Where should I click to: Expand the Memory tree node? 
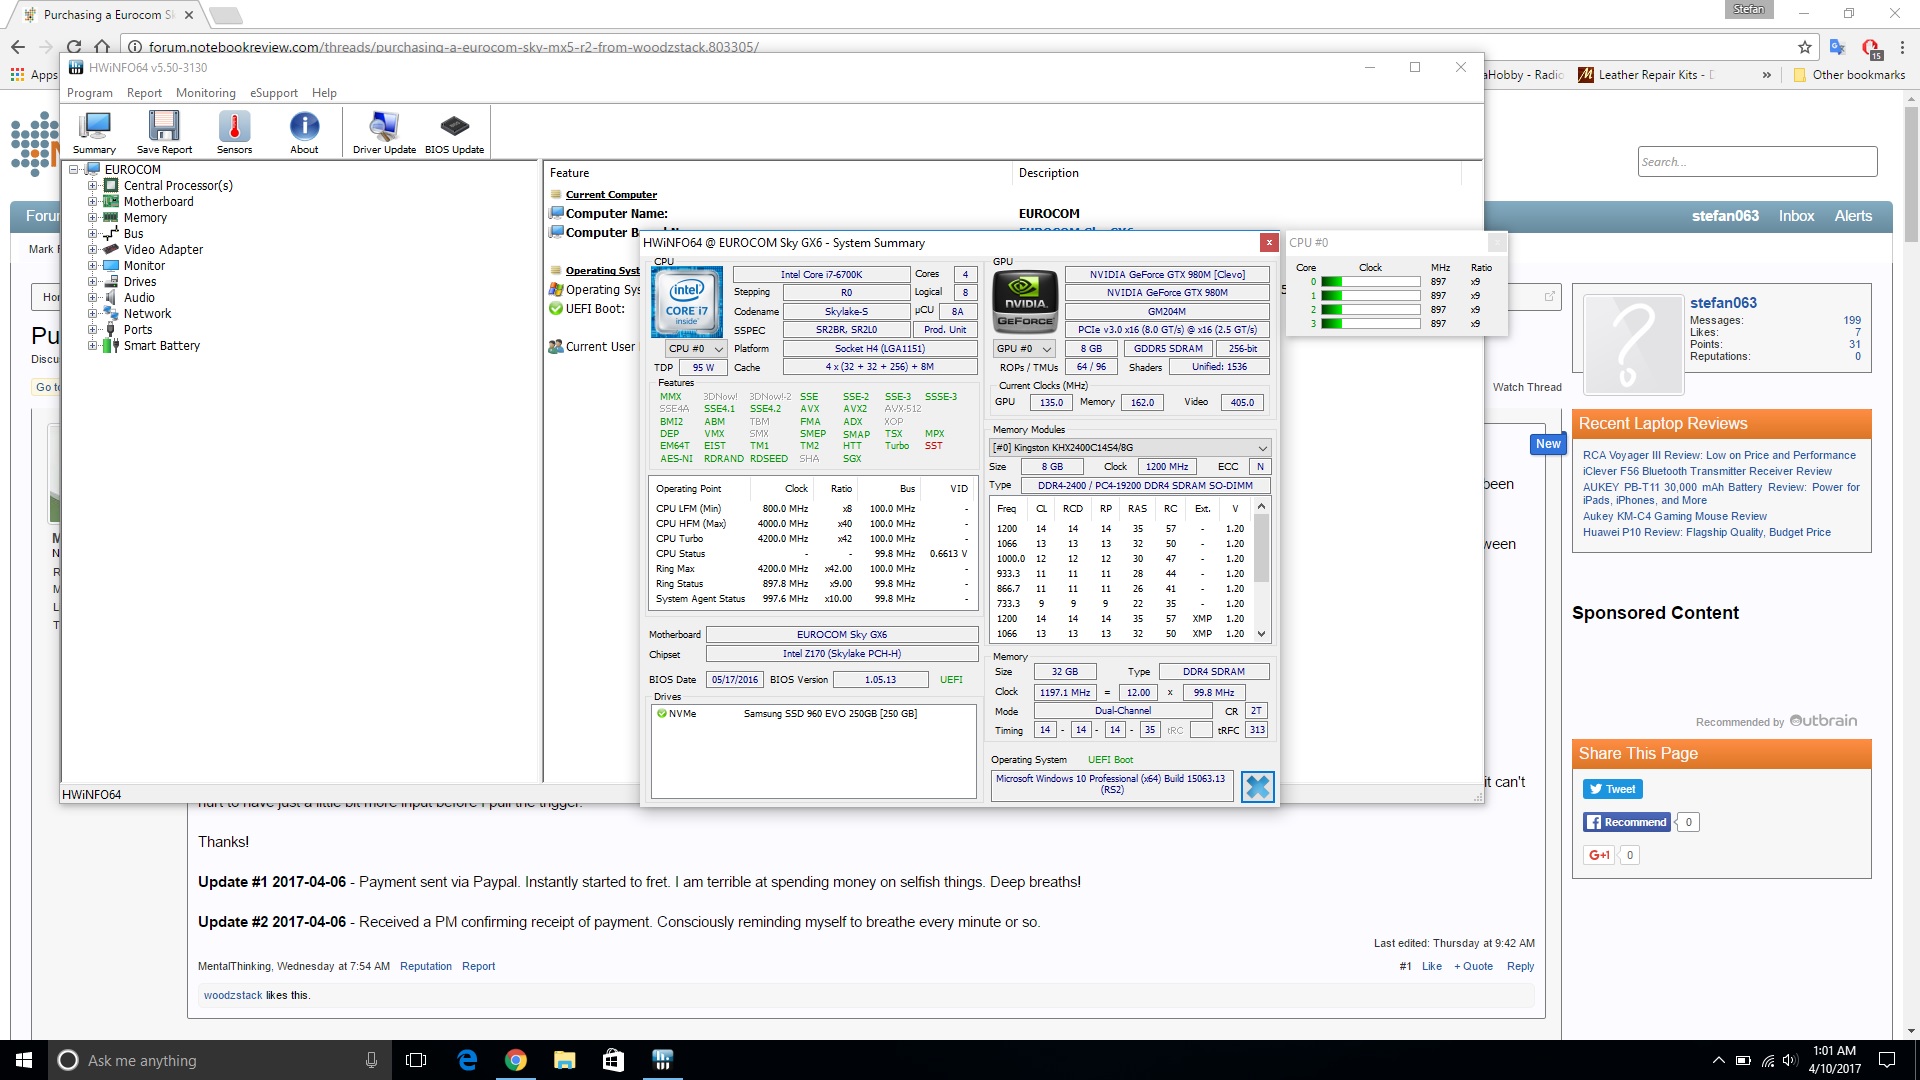92,217
